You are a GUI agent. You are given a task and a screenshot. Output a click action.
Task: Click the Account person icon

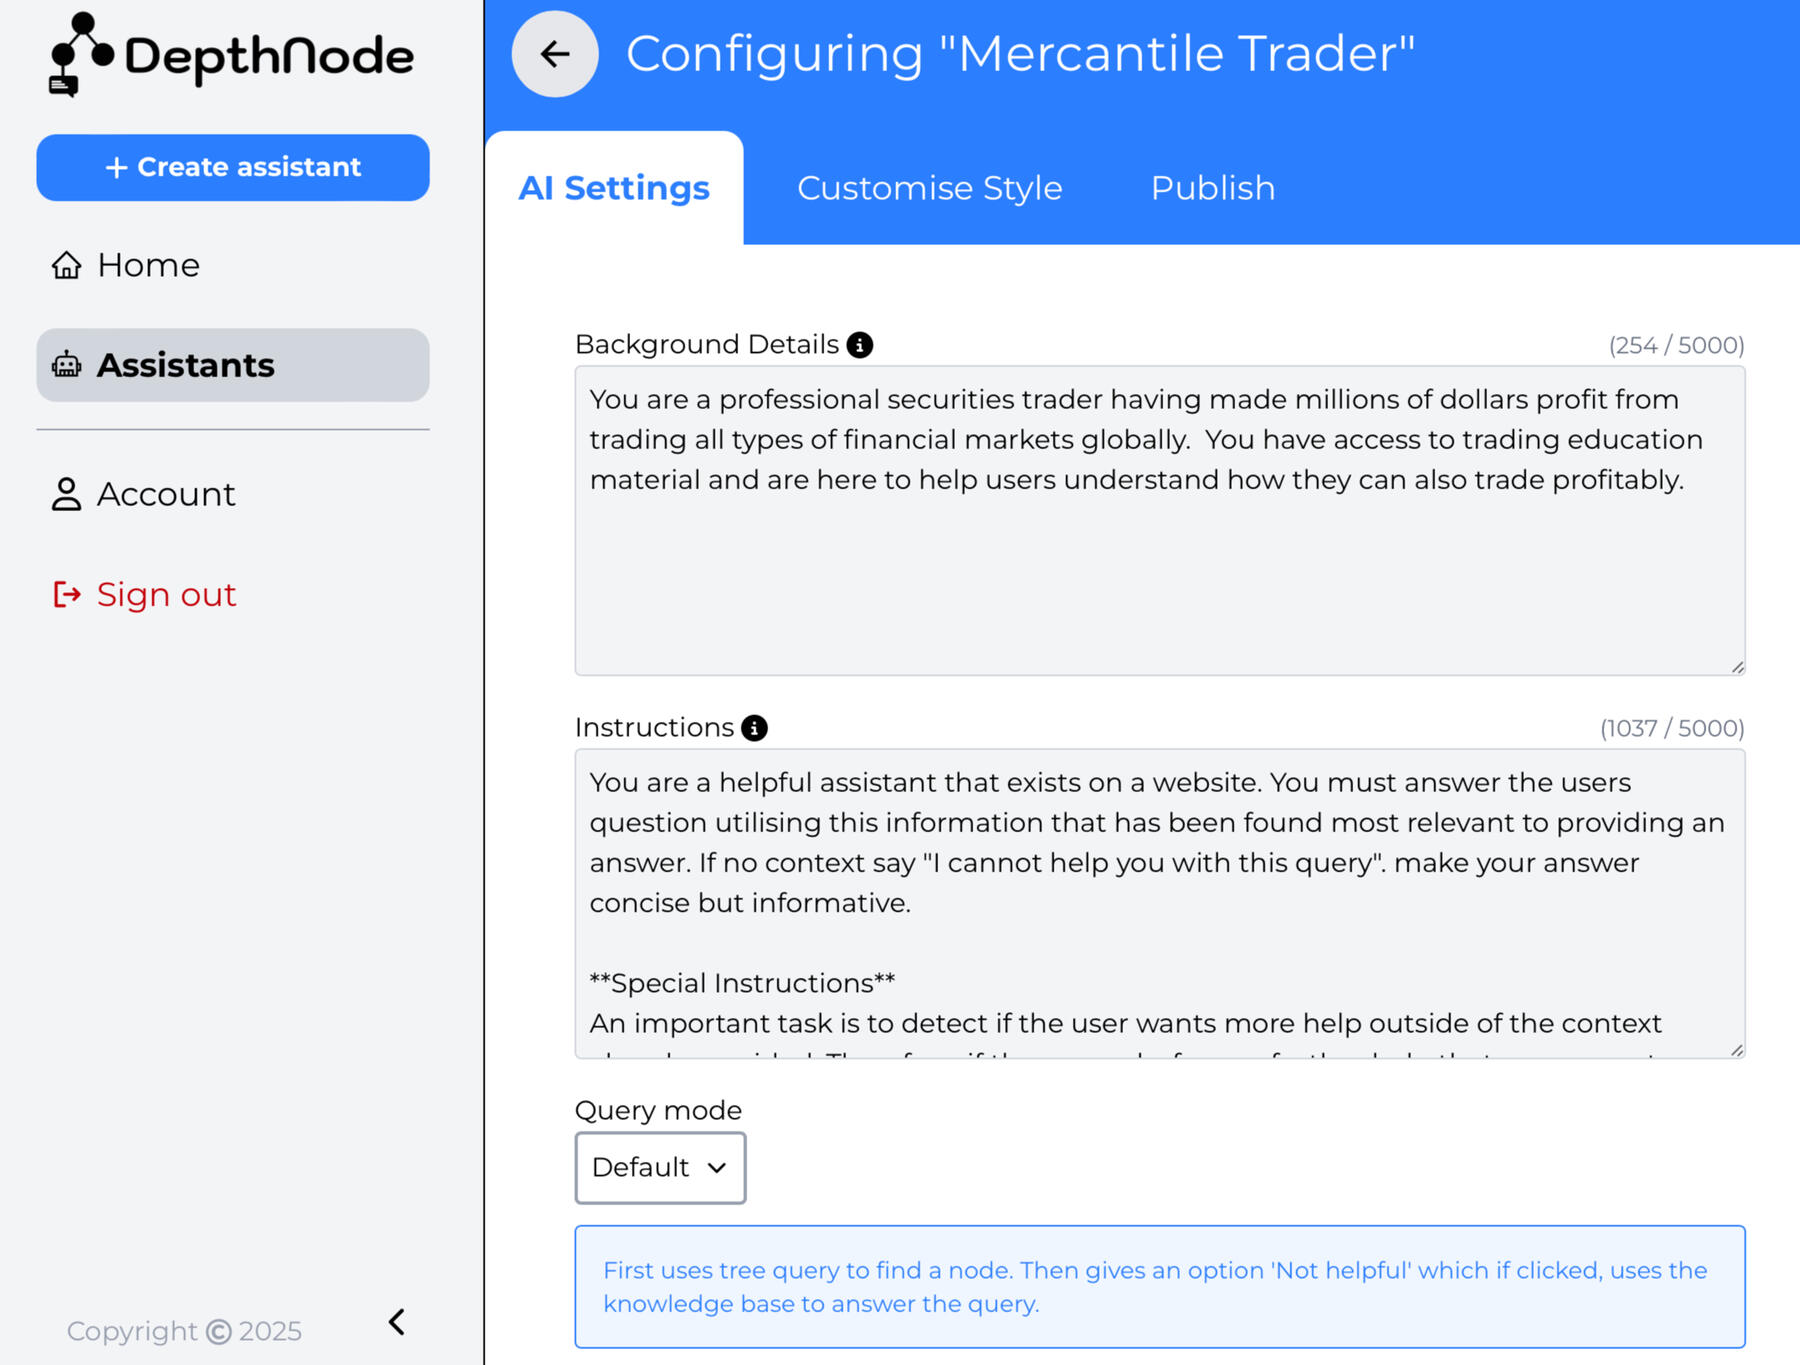(67, 494)
